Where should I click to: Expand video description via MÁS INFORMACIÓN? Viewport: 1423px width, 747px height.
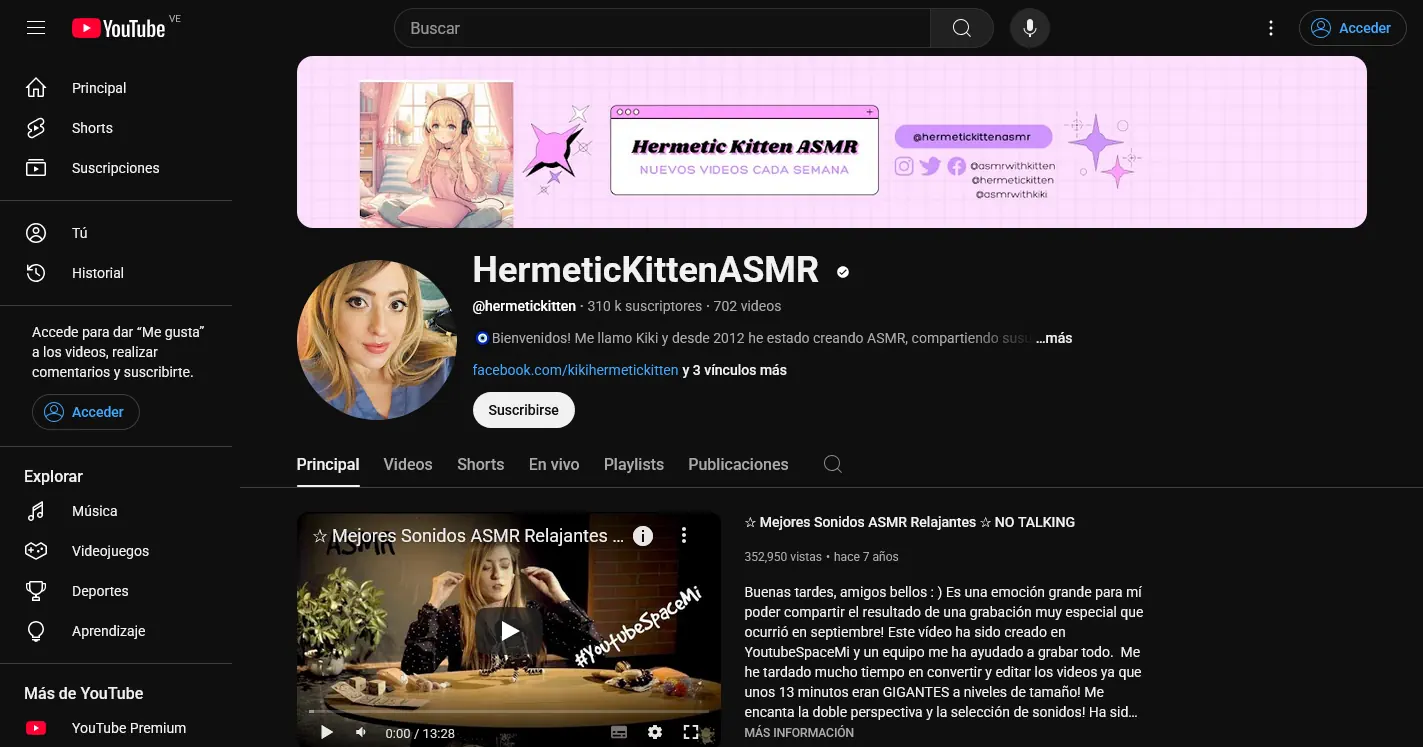click(x=799, y=733)
